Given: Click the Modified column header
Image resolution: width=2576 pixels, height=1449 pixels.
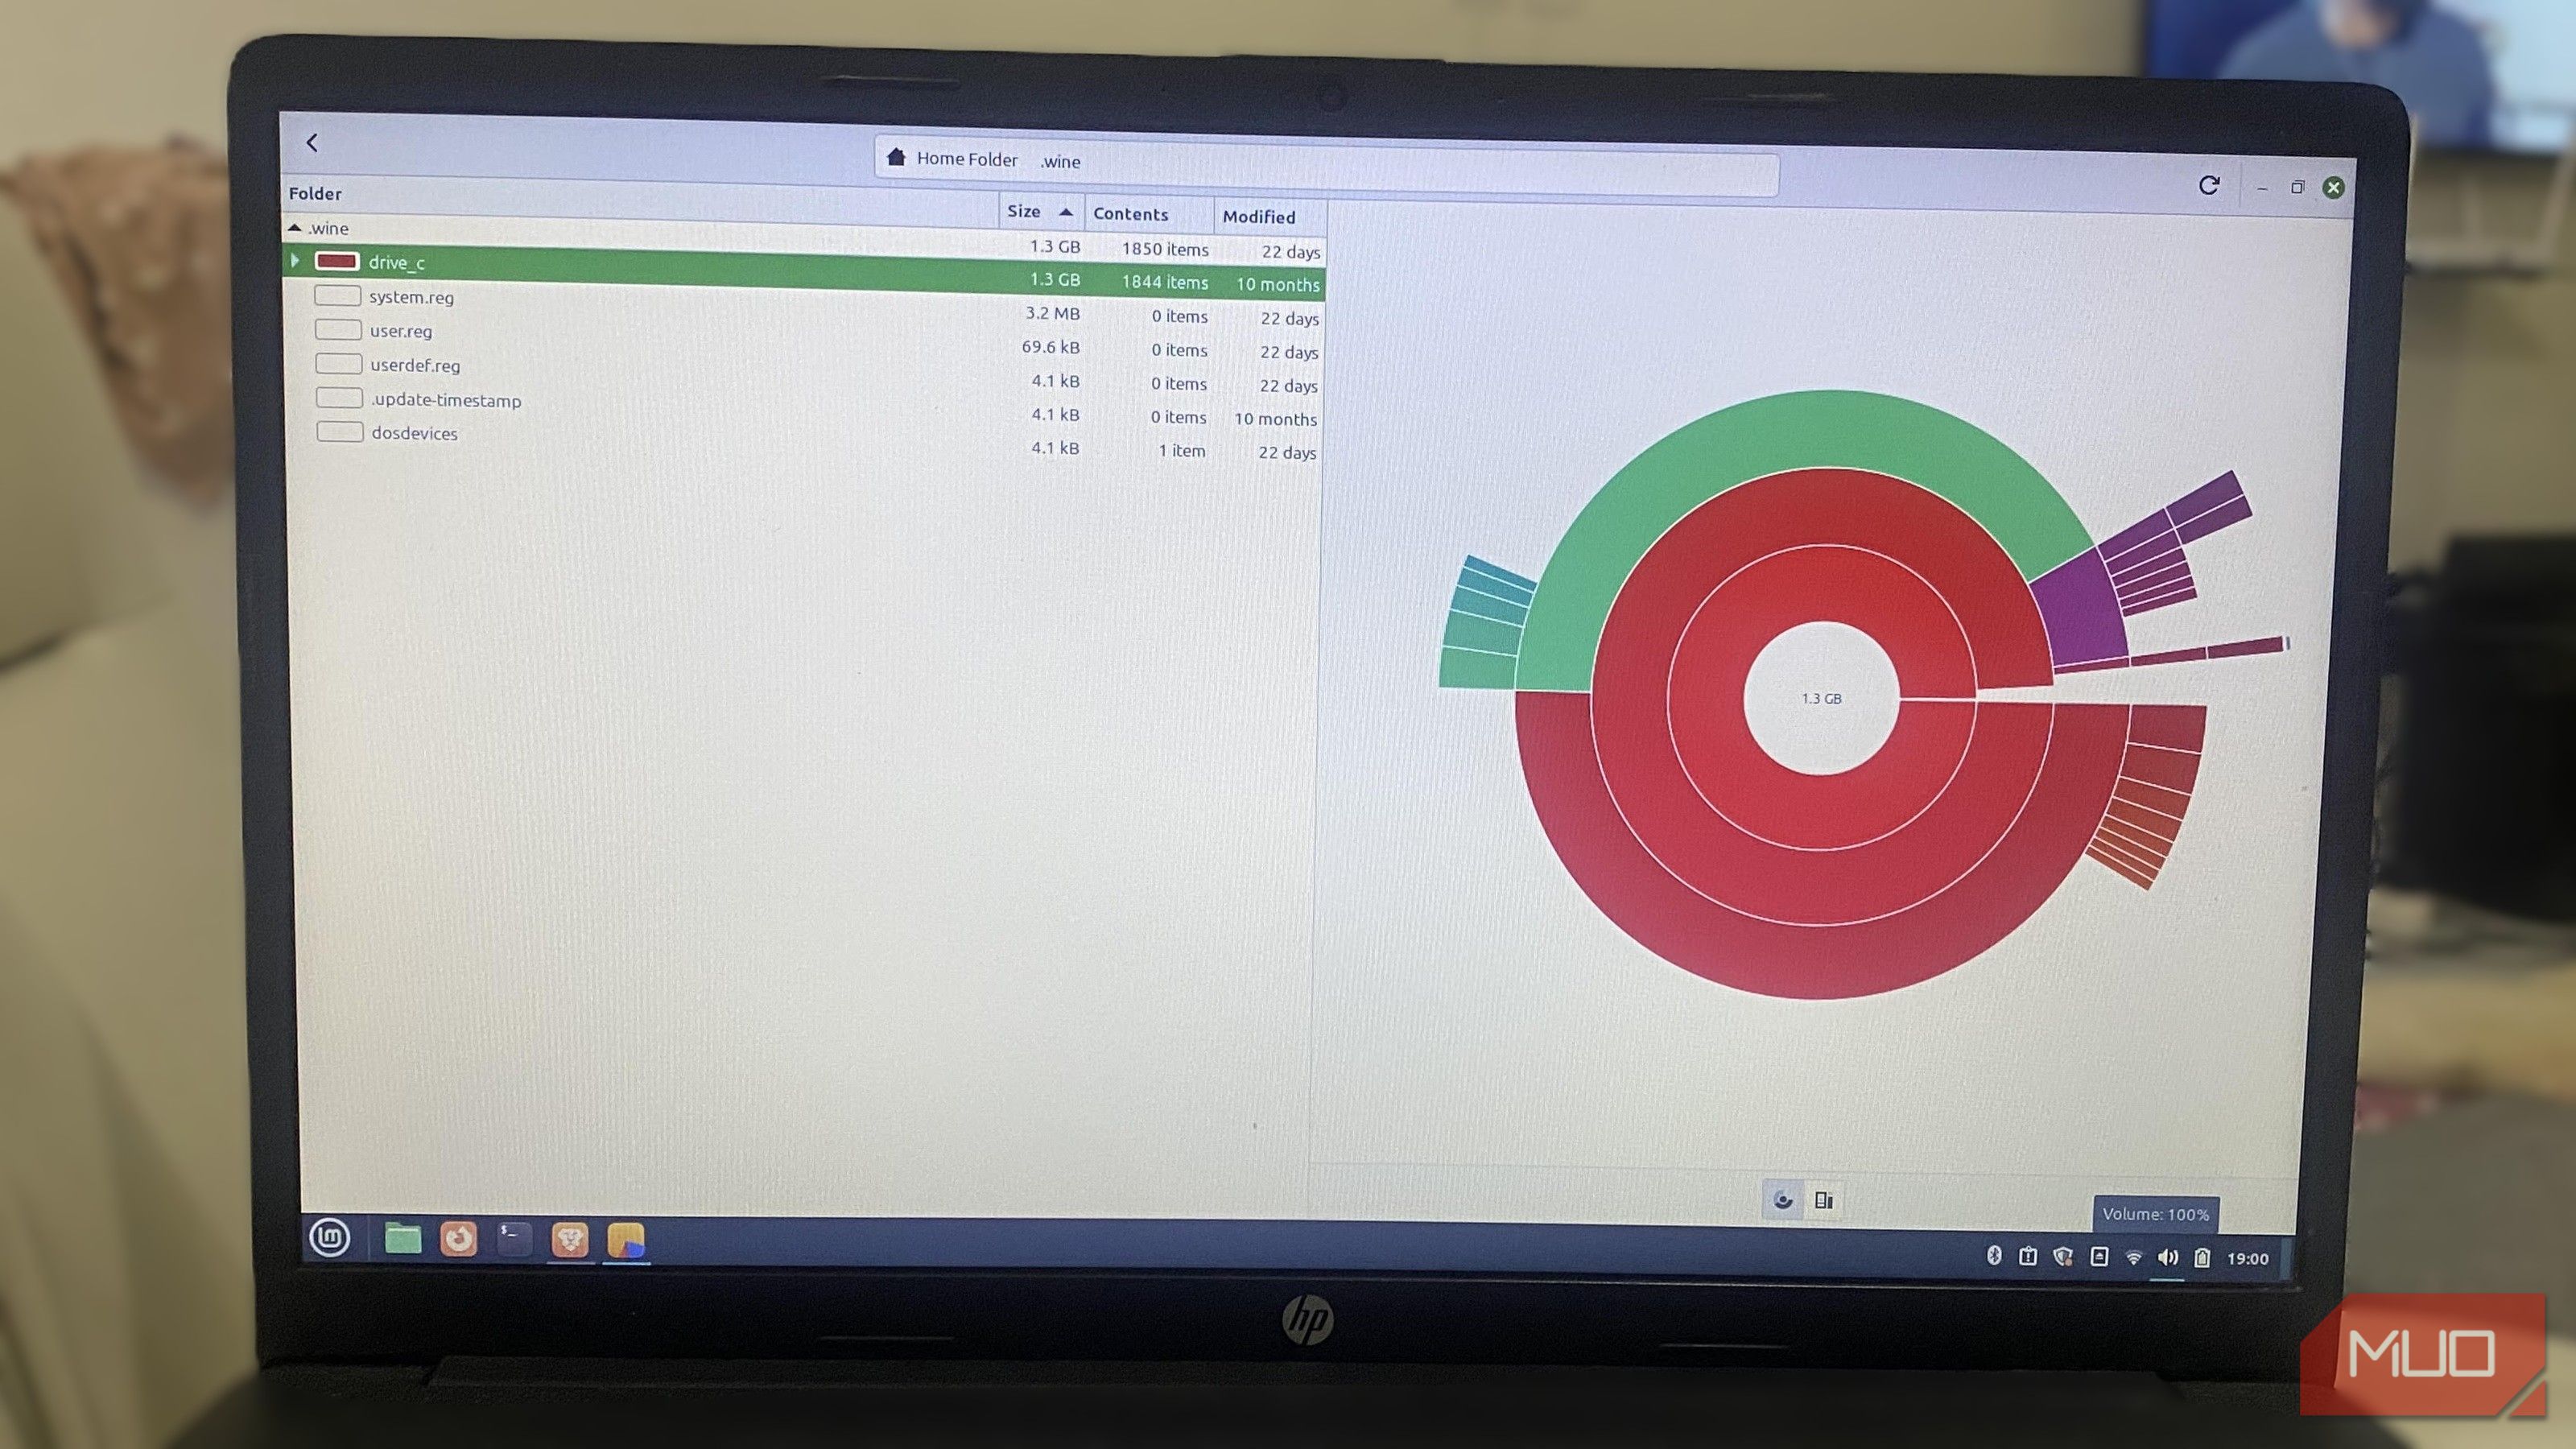Looking at the screenshot, I should [1259, 216].
